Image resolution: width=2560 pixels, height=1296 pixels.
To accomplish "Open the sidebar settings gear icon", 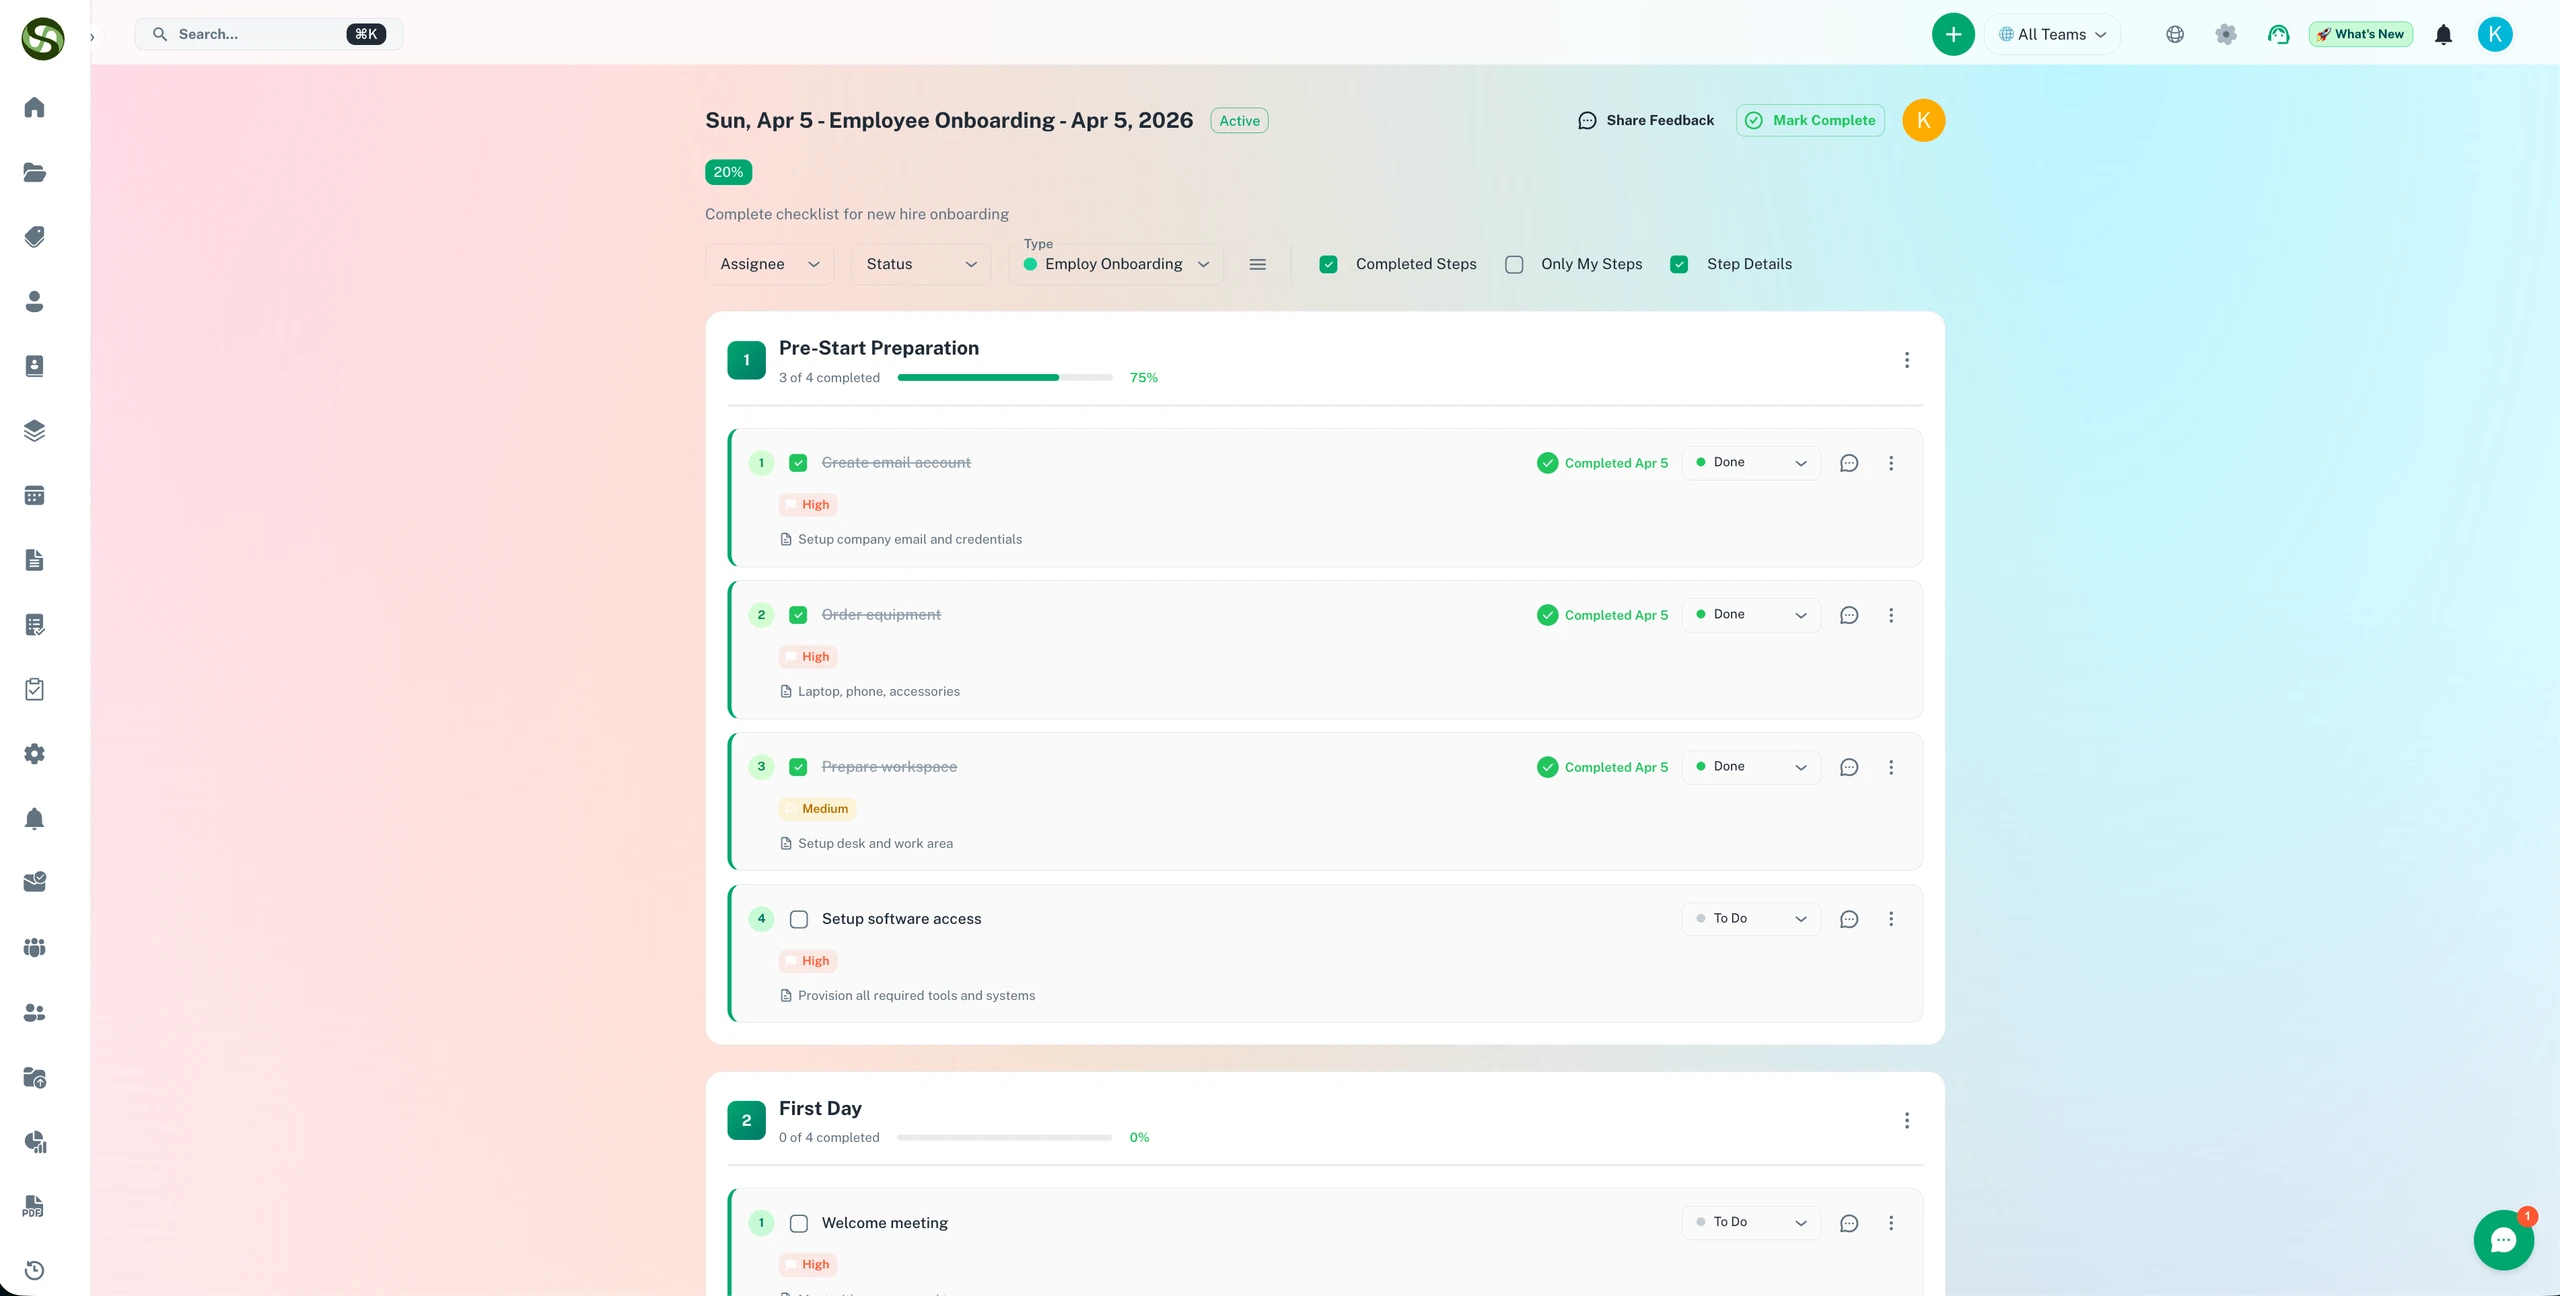I will pyautogui.click(x=34, y=754).
